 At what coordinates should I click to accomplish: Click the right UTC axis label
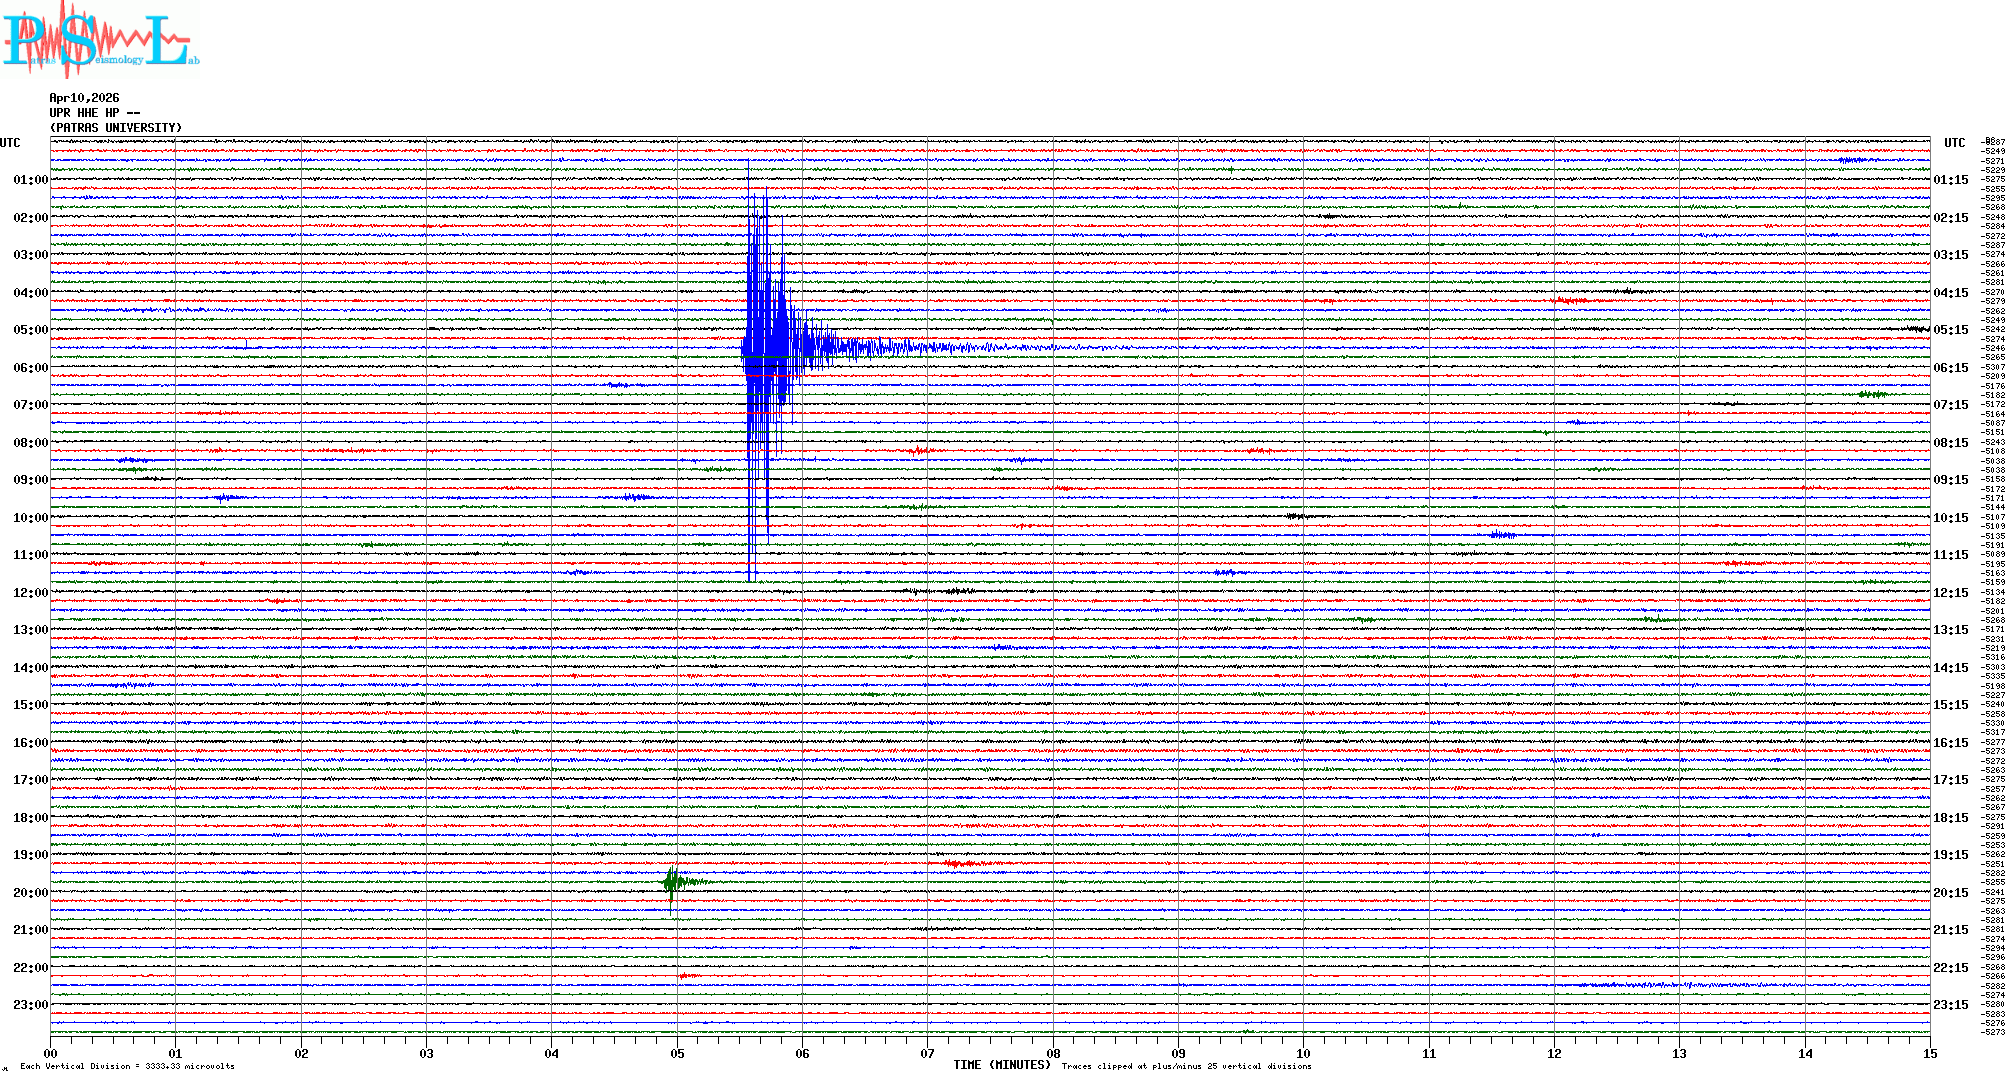(1954, 143)
